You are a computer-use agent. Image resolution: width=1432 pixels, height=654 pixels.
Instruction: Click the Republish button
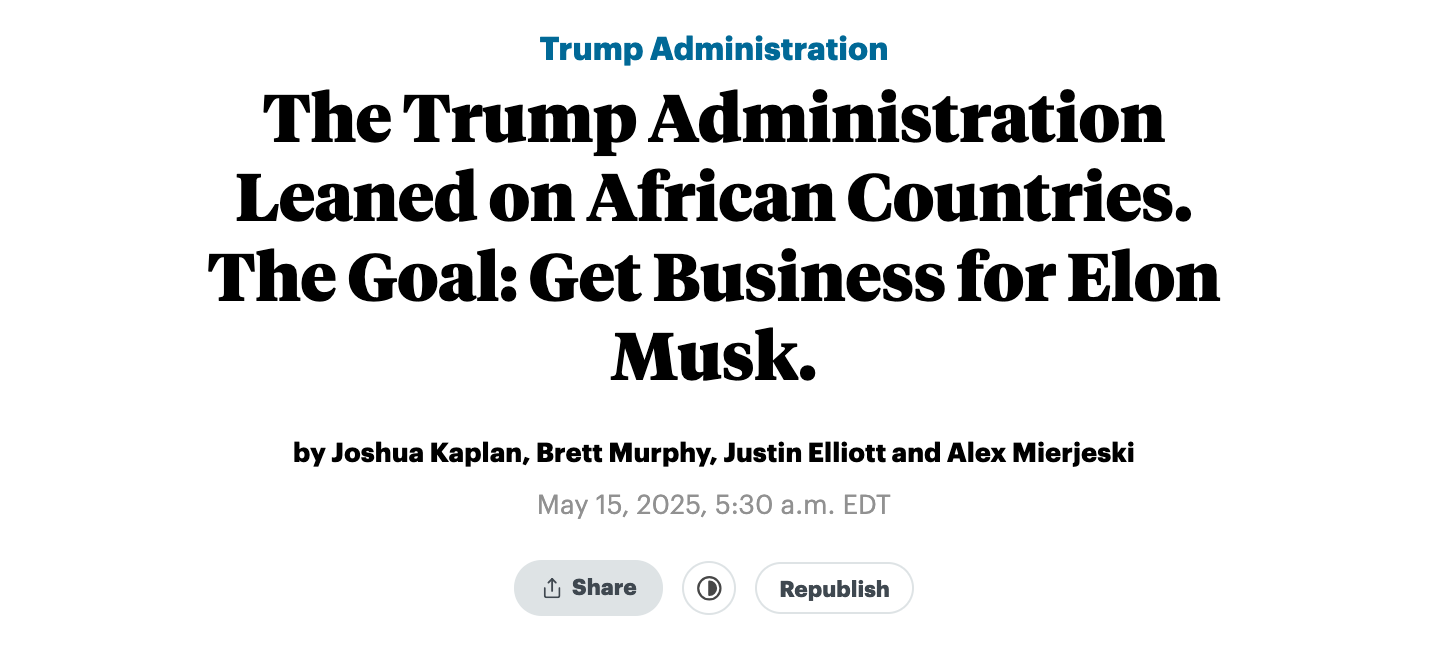point(834,588)
